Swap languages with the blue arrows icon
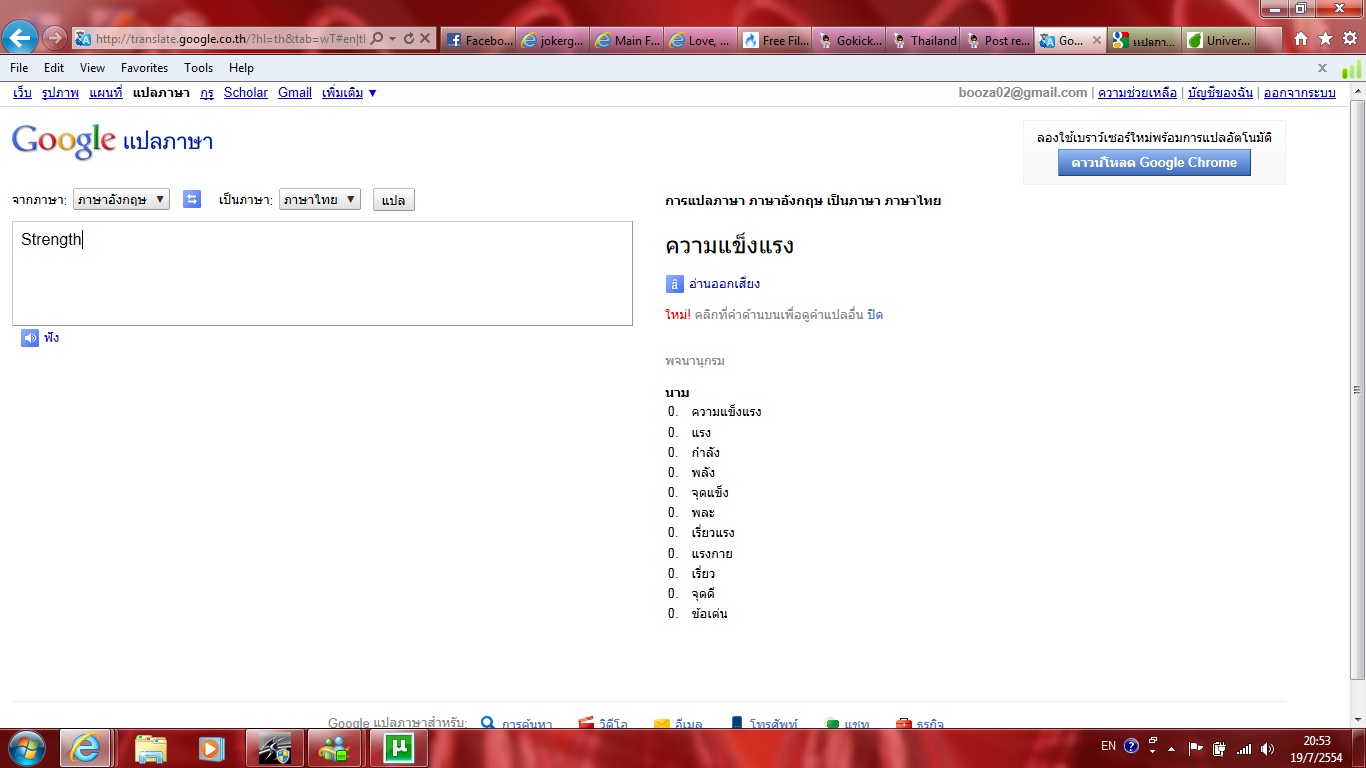Image resolution: width=1366 pixels, height=768 pixels. pos(192,199)
